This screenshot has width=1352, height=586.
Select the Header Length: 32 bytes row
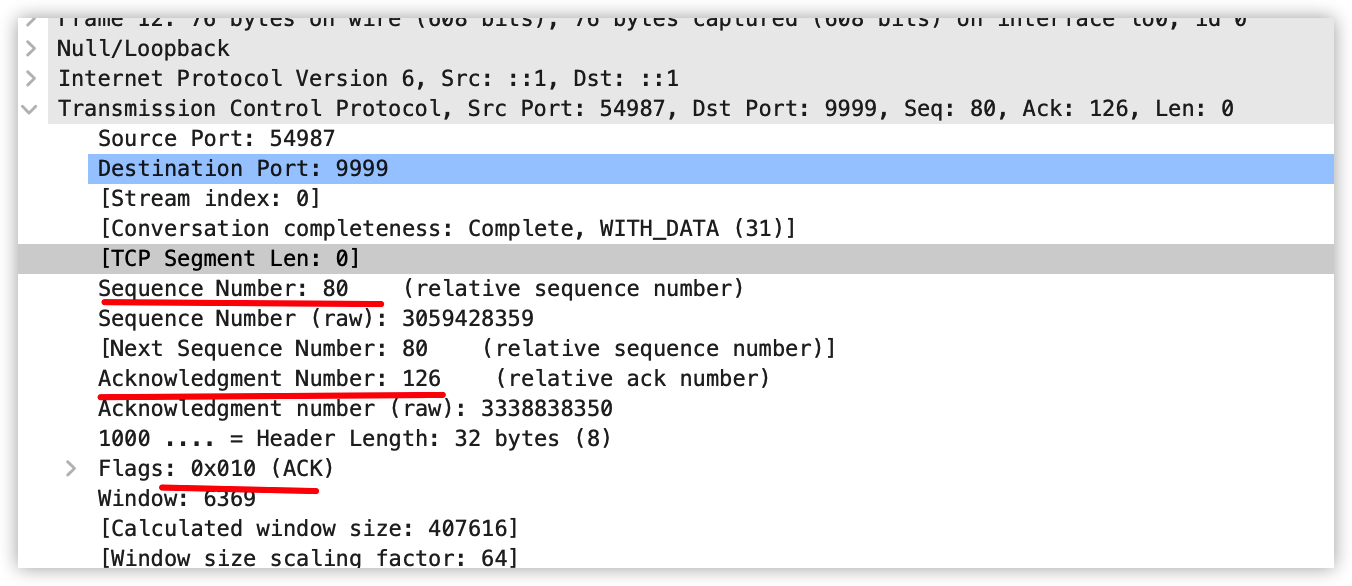pos(354,438)
